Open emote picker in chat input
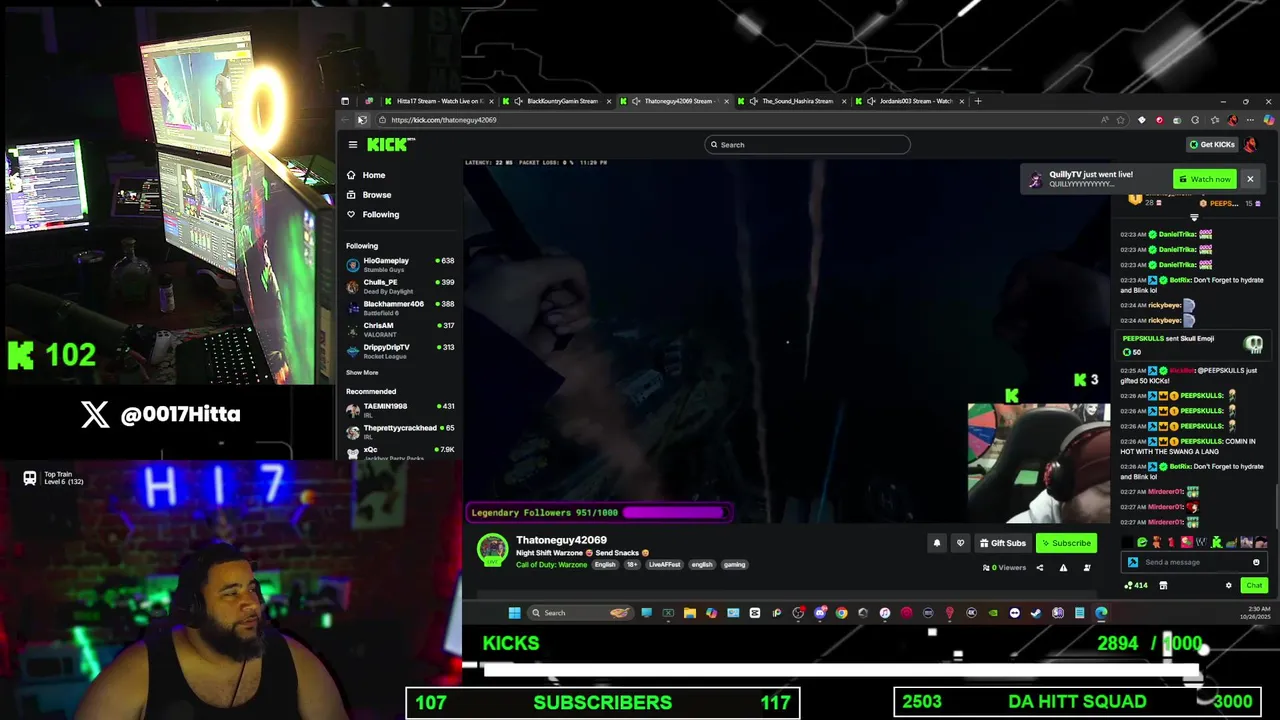 tap(1256, 562)
